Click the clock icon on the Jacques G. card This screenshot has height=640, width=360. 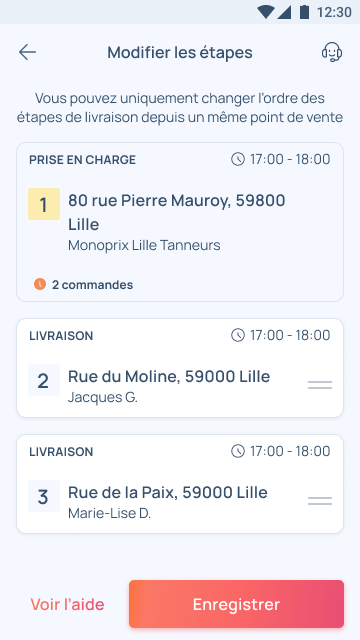pyautogui.click(x=238, y=336)
